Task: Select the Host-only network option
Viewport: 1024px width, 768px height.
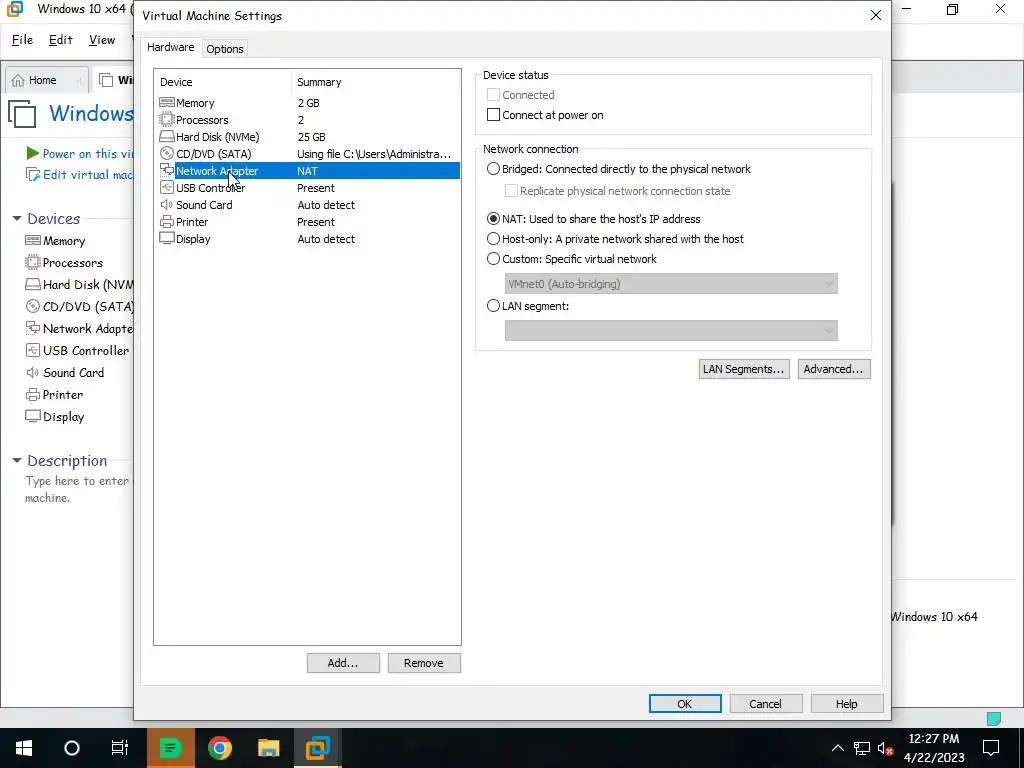Action: 494,239
